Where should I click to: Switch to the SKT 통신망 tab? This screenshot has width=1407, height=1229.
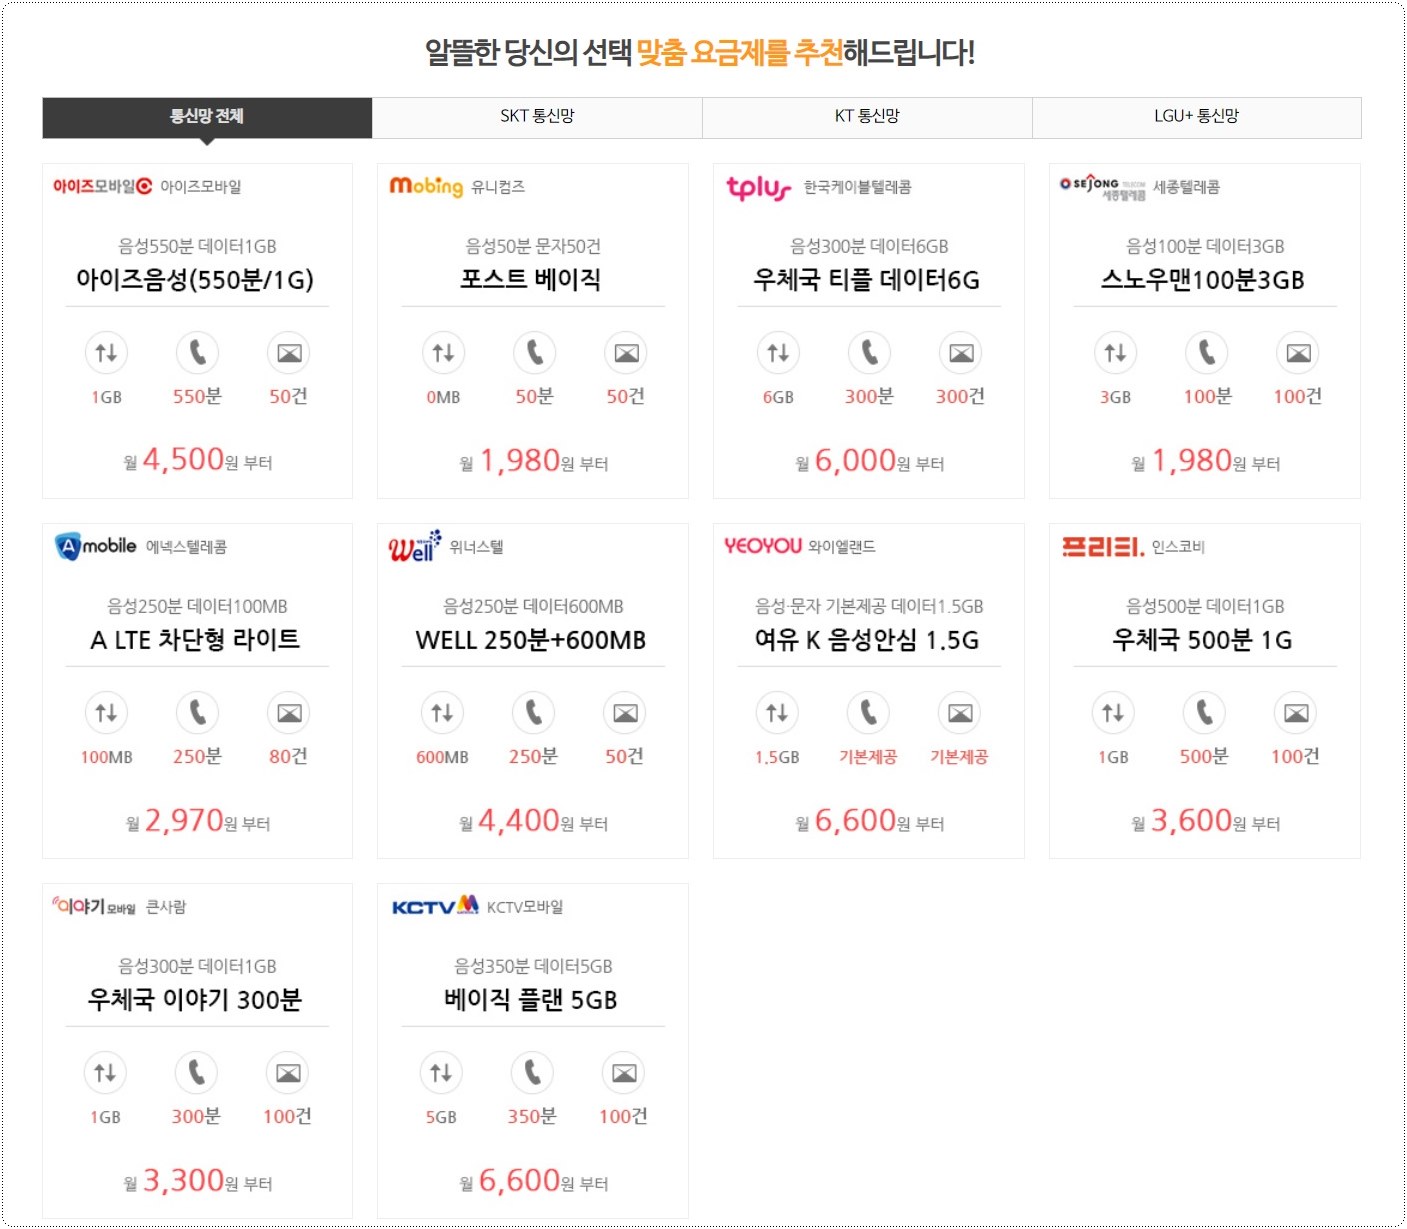tap(536, 117)
